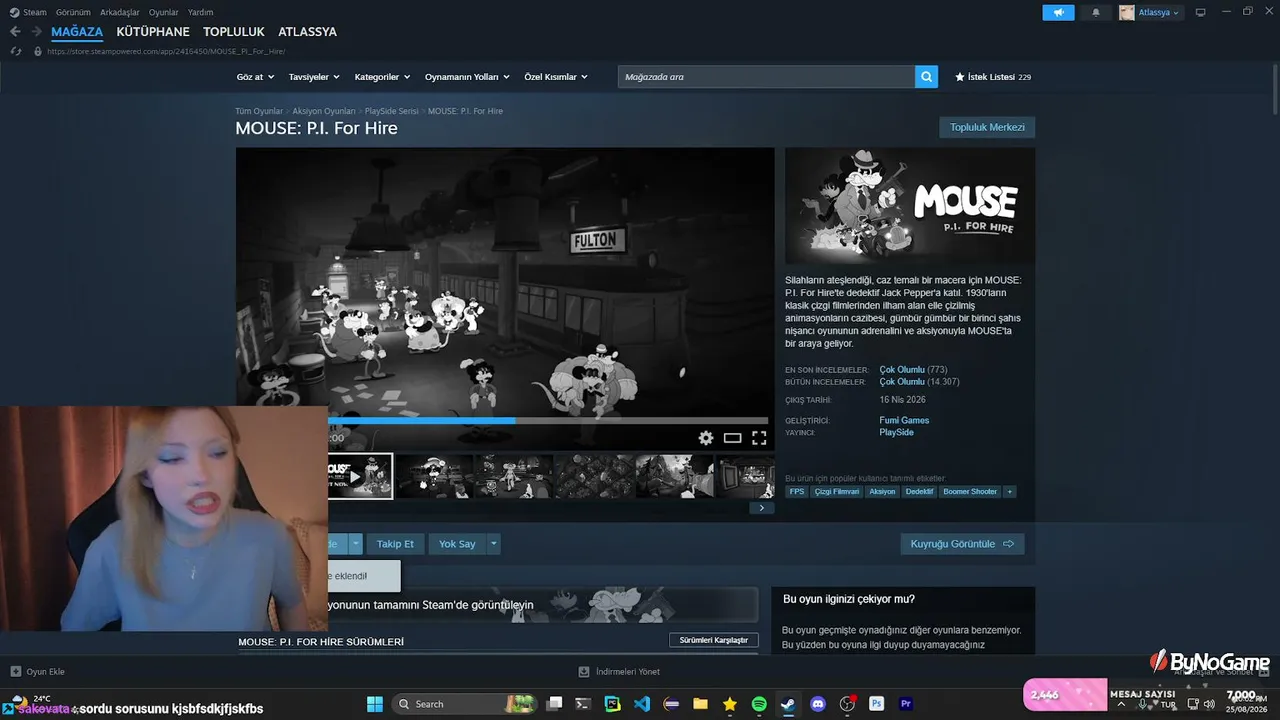Image resolution: width=1280 pixels, height=720 pixels.
Task: Enter fullscreen on the trailer video
Action: 759,438
